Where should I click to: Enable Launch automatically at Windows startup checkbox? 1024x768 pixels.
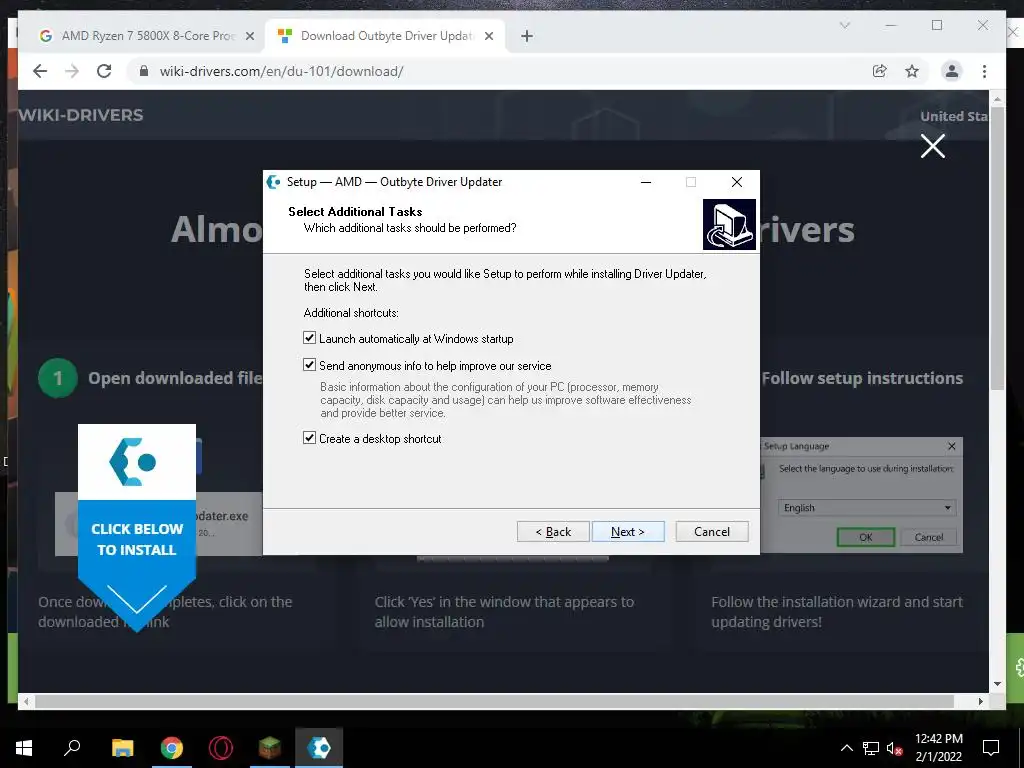[x=310, y=338]
